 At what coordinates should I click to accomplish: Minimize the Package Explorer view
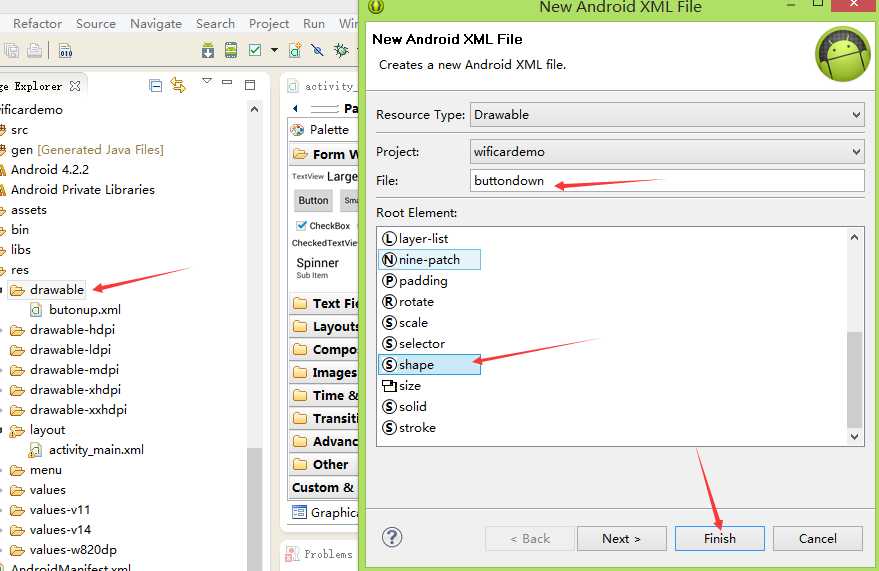[x=227, y=82]
